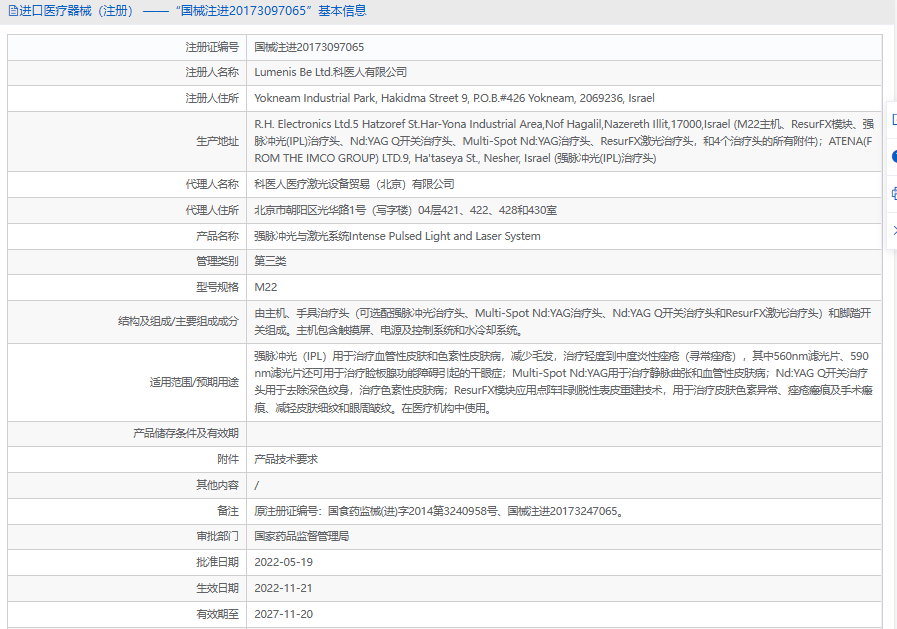The height and width of the screenshot is (629, 897).
Task: Click the '代理人住所' row label
Action: click(212, 210)
